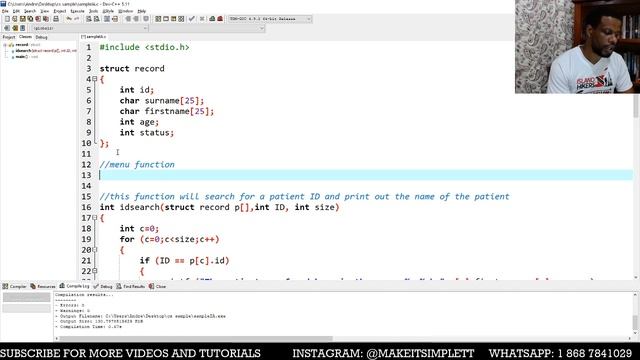
Task: Click the Toggle bookmarks icon
Action: 15,28
